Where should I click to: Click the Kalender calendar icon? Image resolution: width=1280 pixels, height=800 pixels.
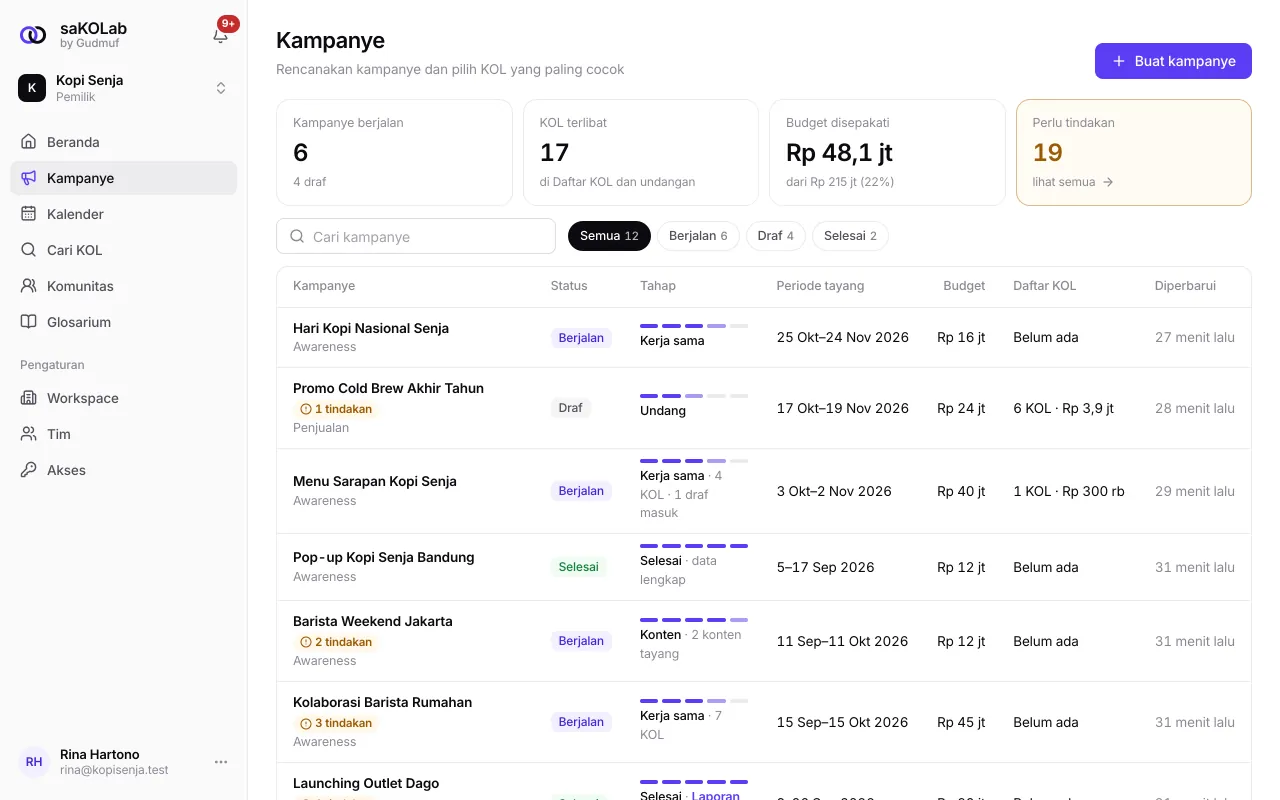click(29, 214)
